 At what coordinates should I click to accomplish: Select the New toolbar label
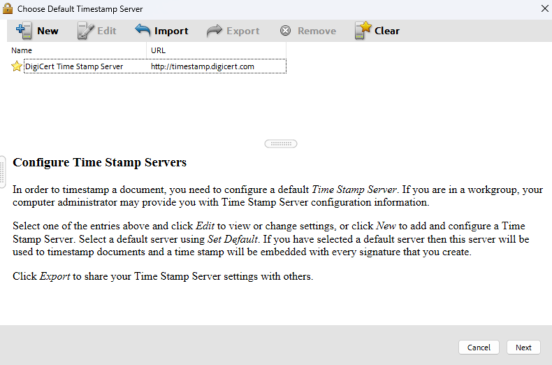[48, 31]
